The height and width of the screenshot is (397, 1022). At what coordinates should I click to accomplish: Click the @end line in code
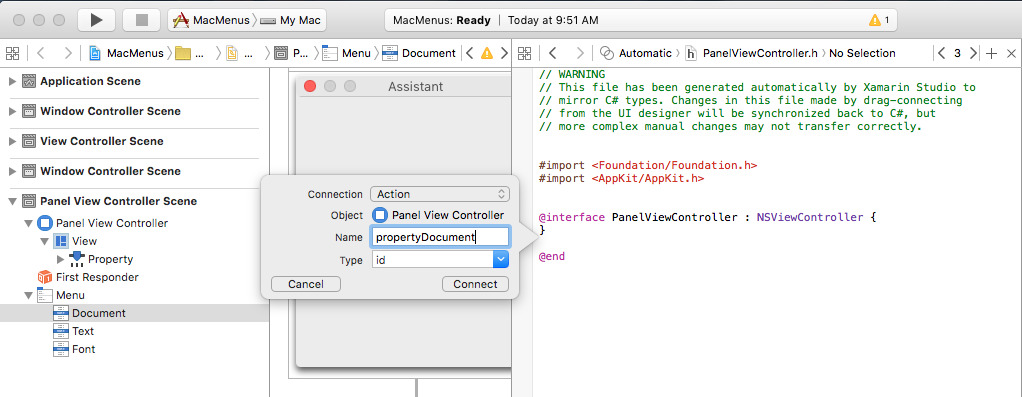tap(552, 256)
